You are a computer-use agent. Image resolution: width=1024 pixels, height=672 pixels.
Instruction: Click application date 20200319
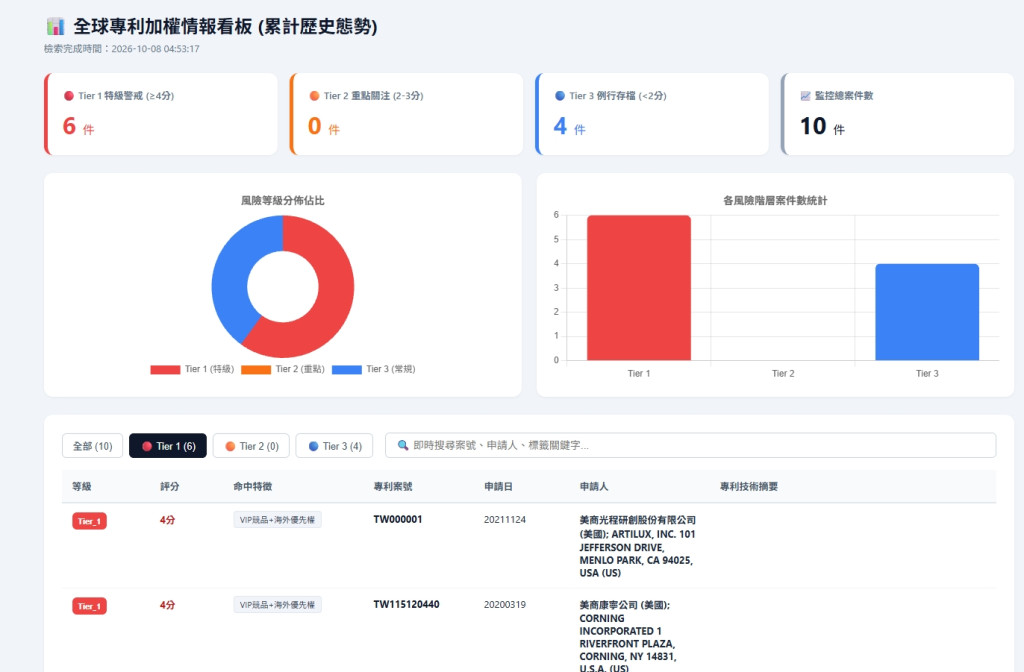505,605
